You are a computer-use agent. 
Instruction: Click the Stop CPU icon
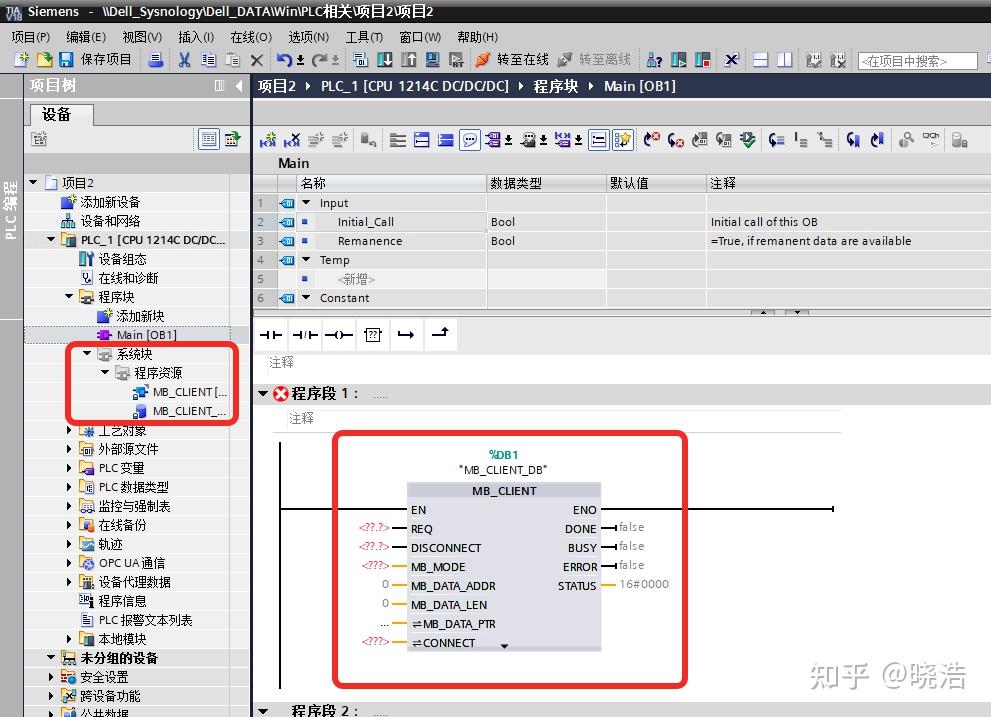tap(703, 59)
